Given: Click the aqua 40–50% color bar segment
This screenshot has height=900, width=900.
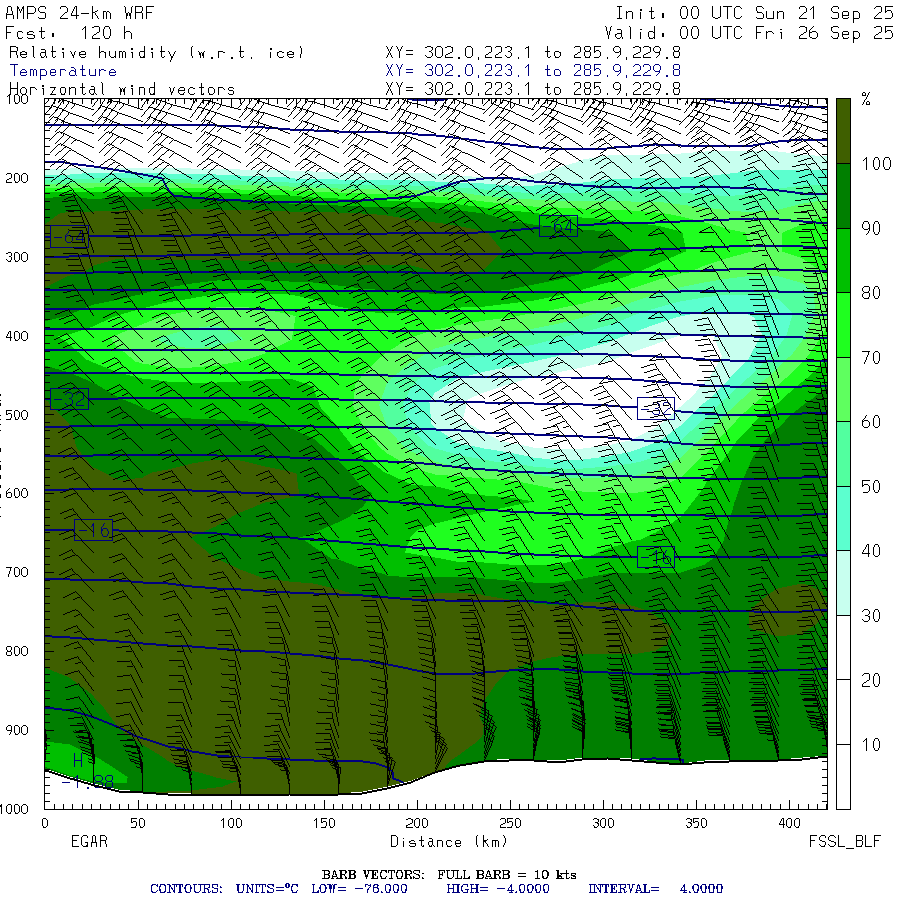Looking at the screenshot, I should click(x=843, y=519).
